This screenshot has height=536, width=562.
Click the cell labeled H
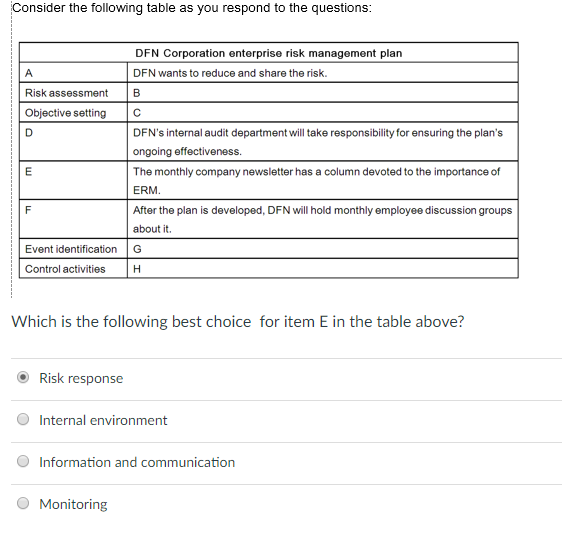[x=323, y=269]
